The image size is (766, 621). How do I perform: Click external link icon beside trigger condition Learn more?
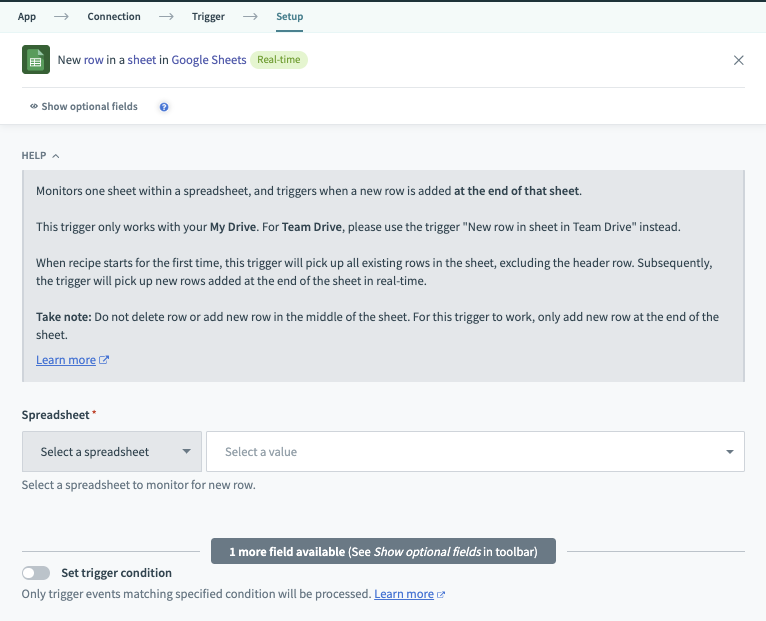[441, 594]
